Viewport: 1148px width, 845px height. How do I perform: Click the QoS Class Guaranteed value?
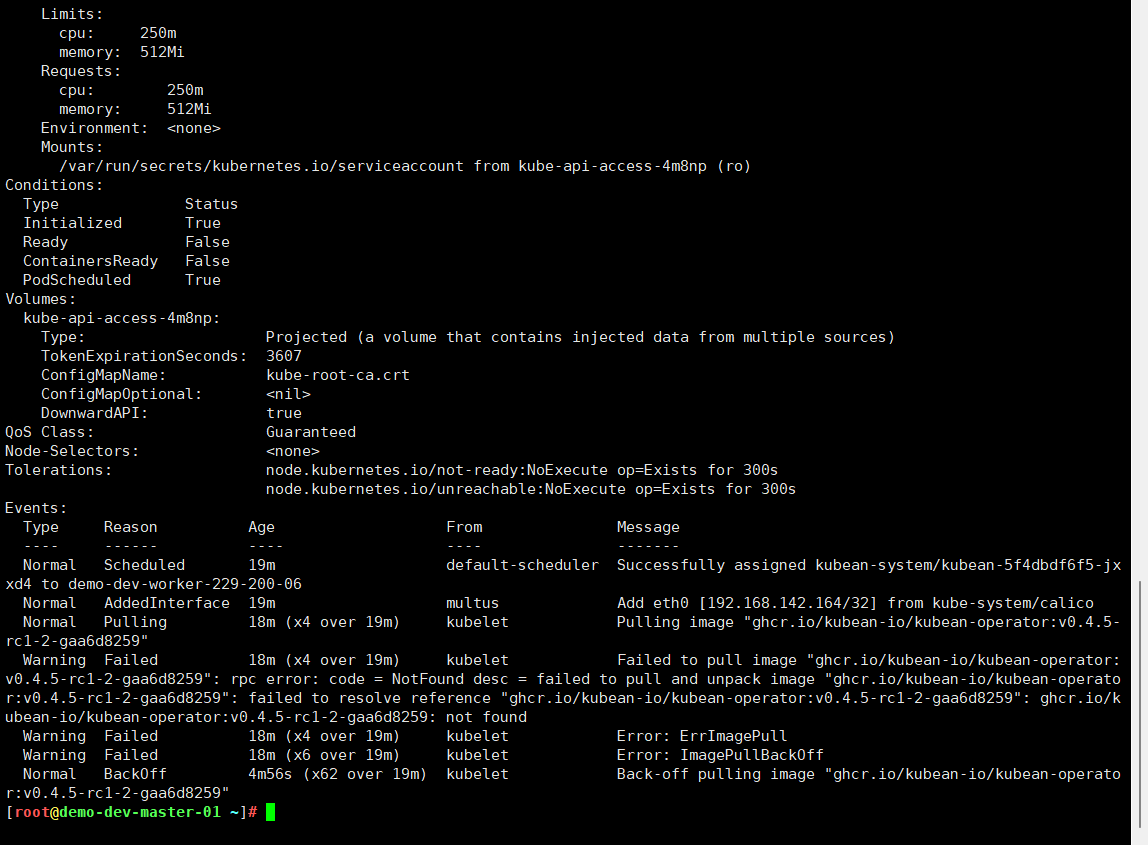coord(310,431)
